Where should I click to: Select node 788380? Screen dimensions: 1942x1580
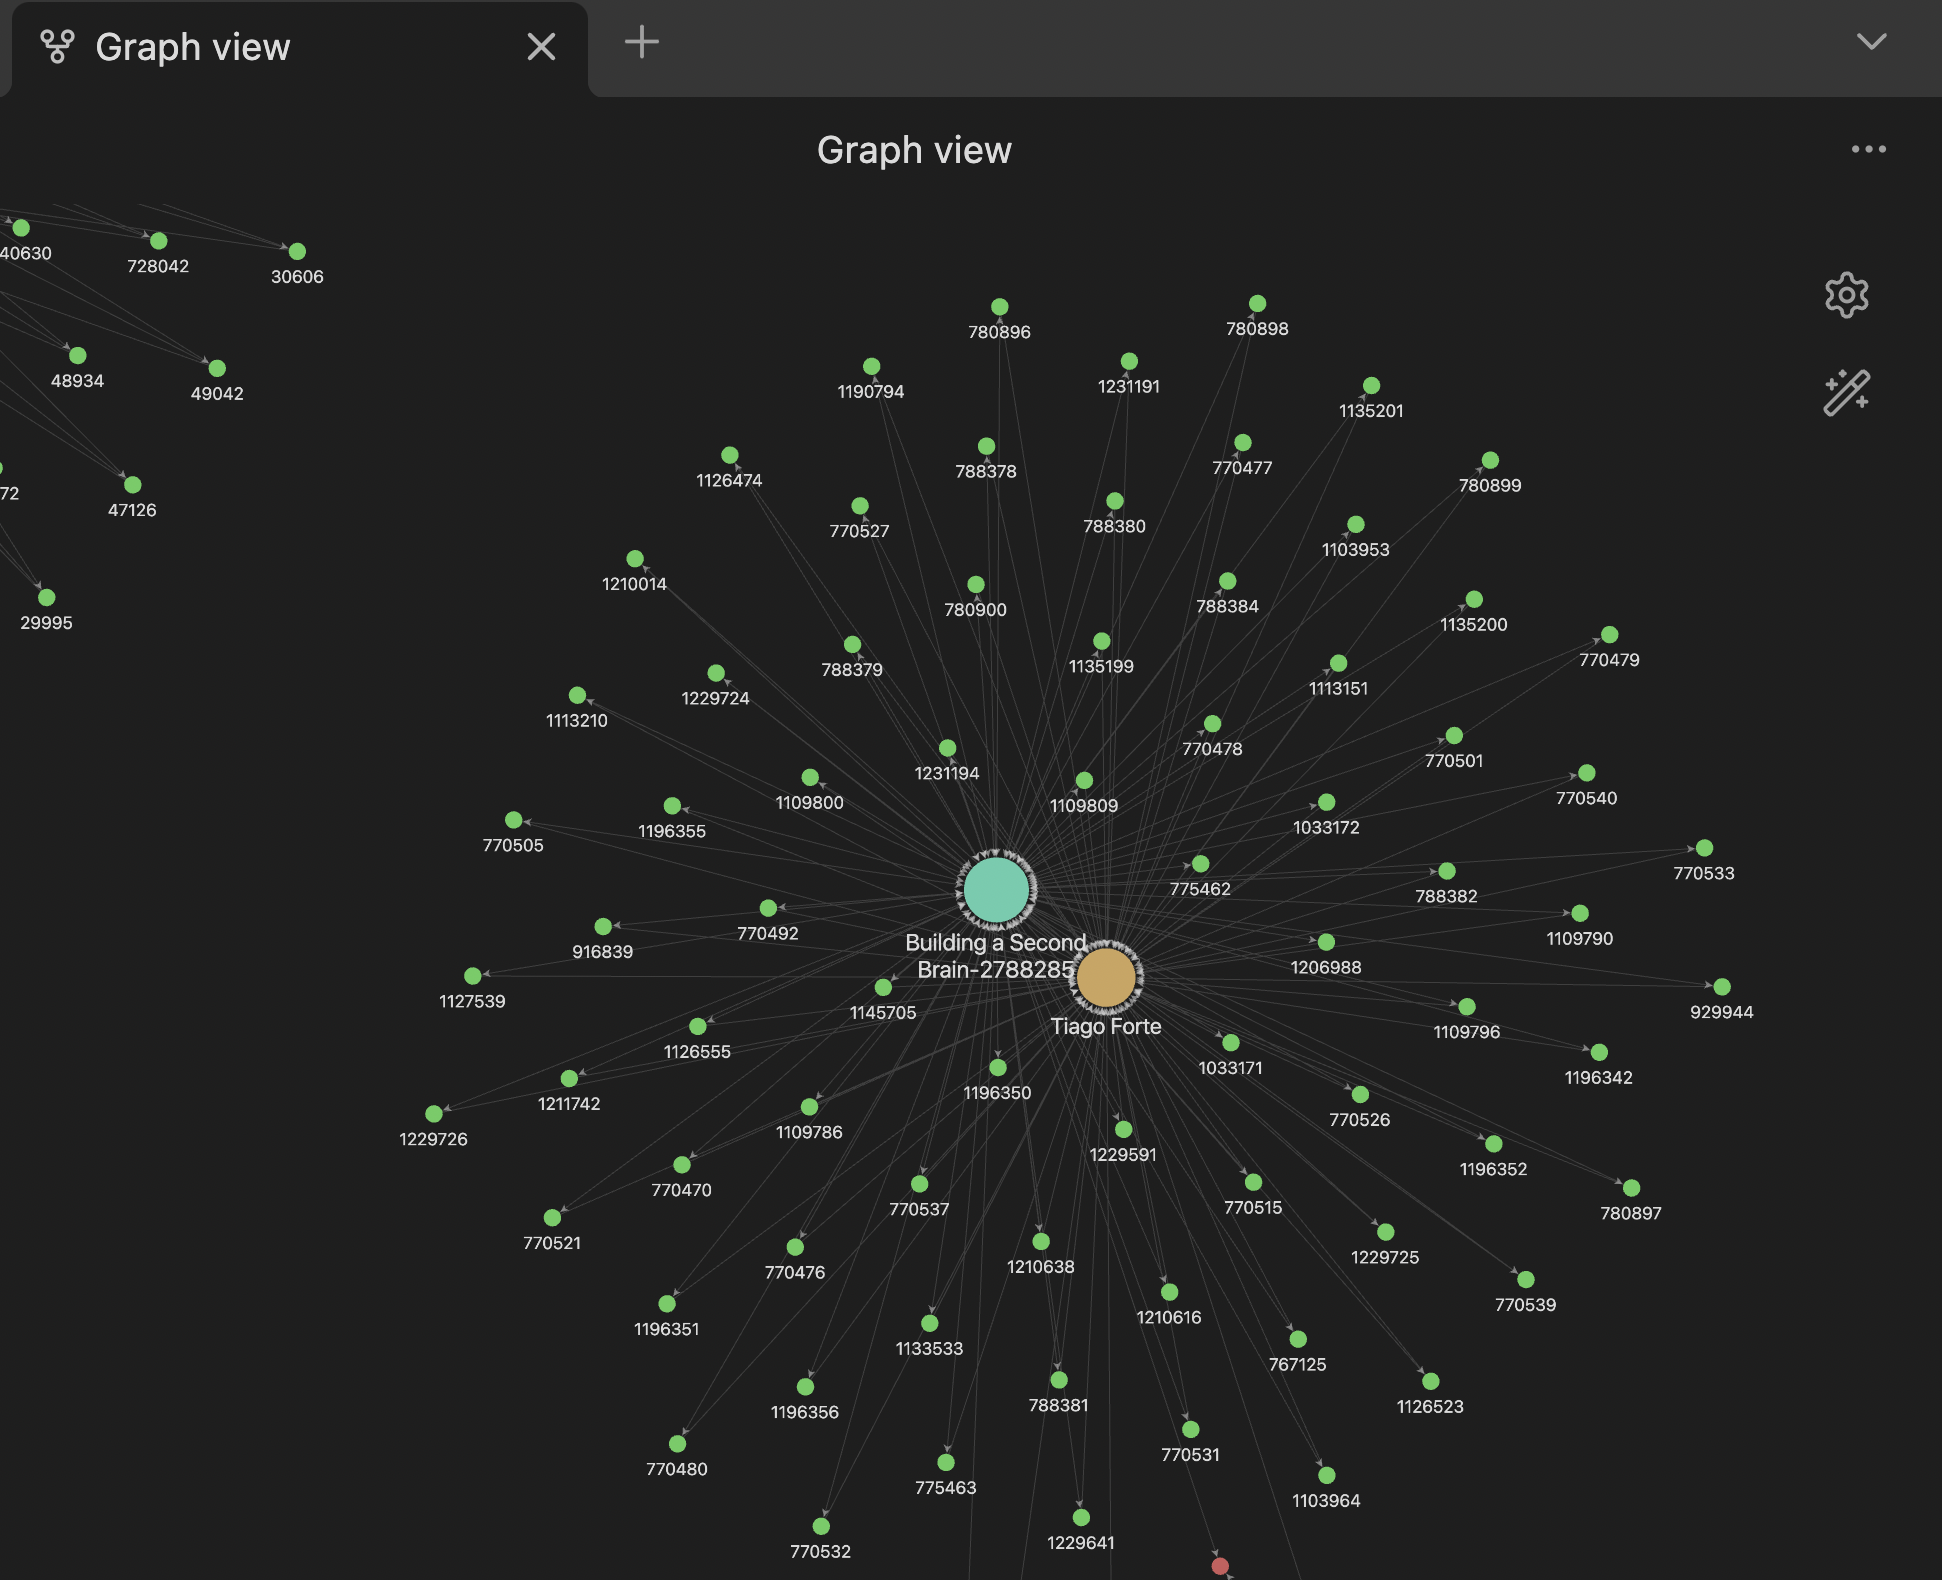pyautogui.click(x=1114, y=501)
